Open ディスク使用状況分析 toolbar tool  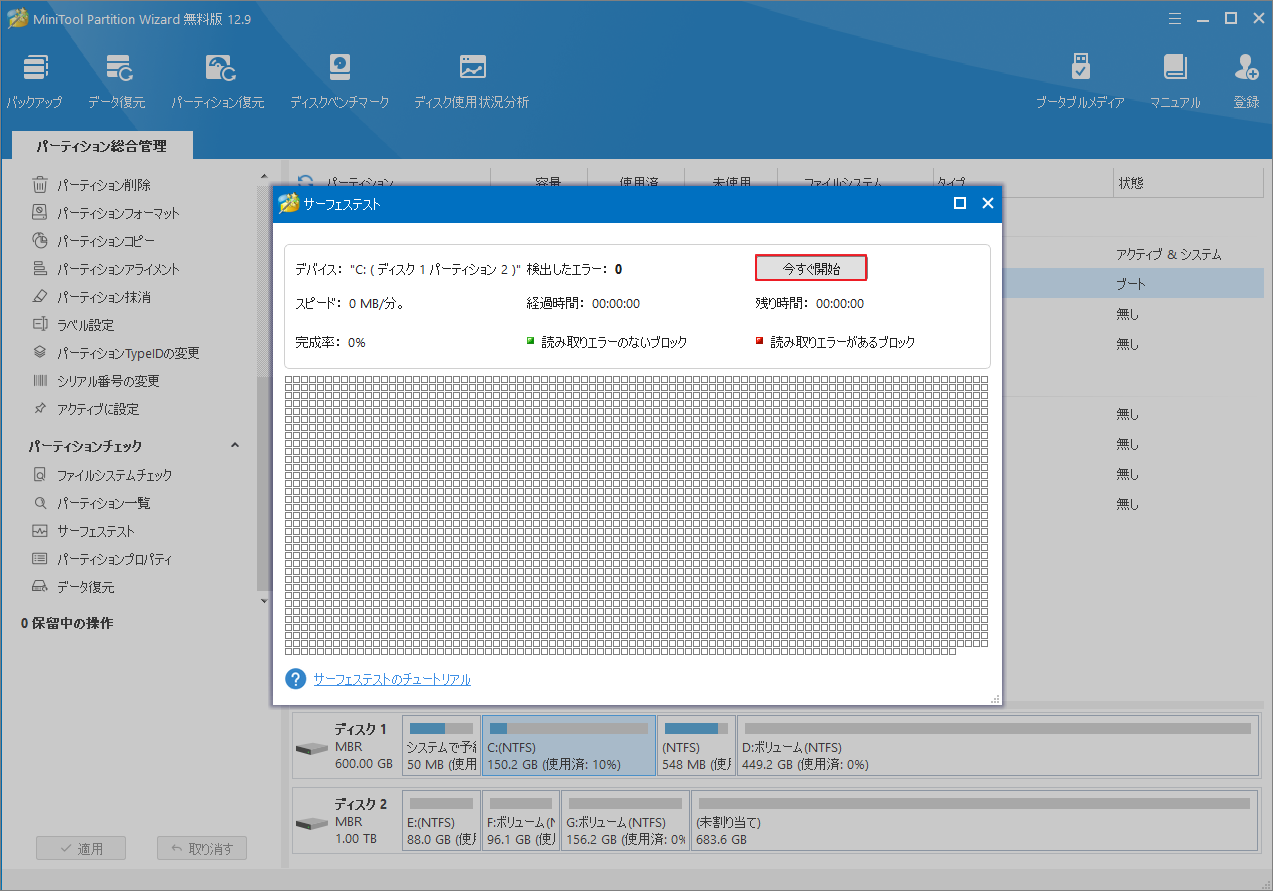471,81
